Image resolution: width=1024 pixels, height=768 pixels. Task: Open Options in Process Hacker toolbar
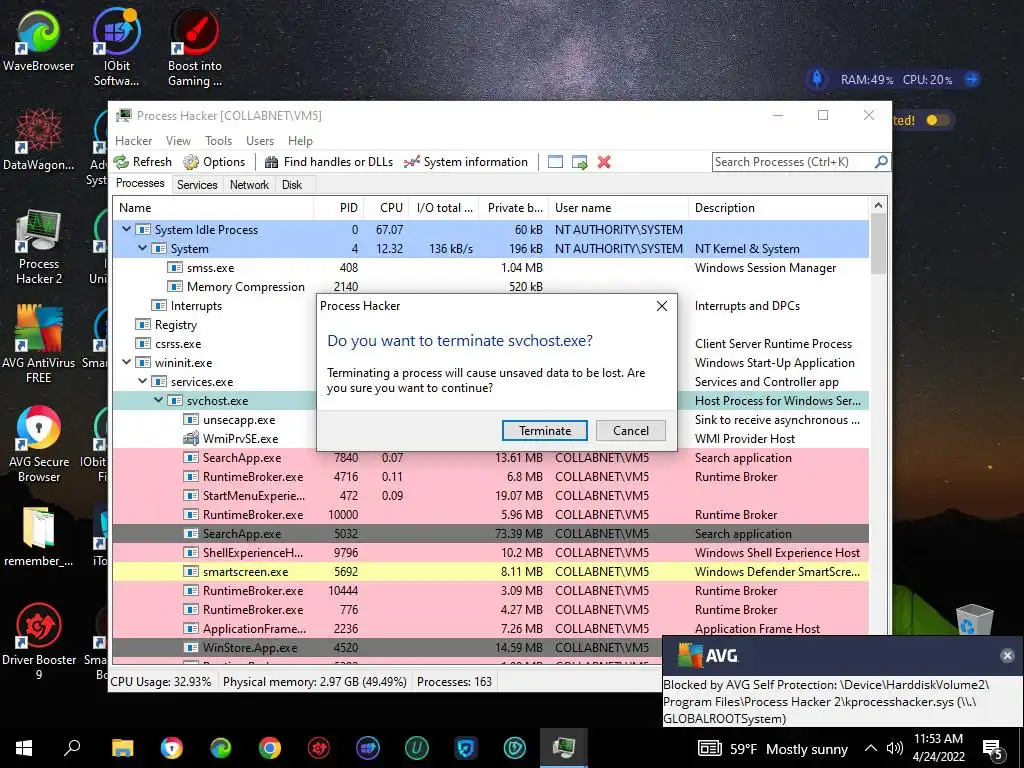pyautogui.click(x=214, y=162)
